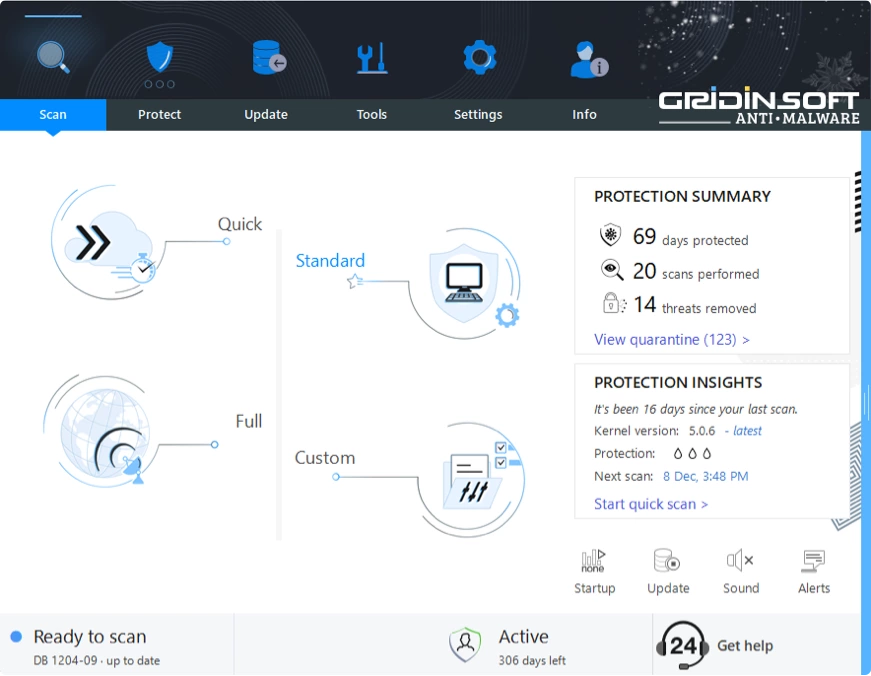871x676 pixels.
Task: Switch to the Update tab
Action: click(266, 114)
